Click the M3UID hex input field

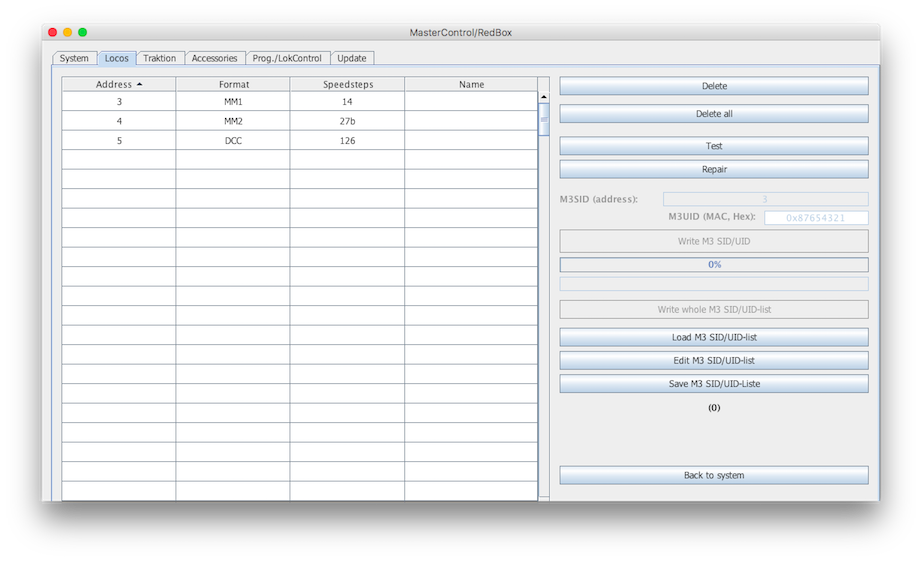click(816, 218)
